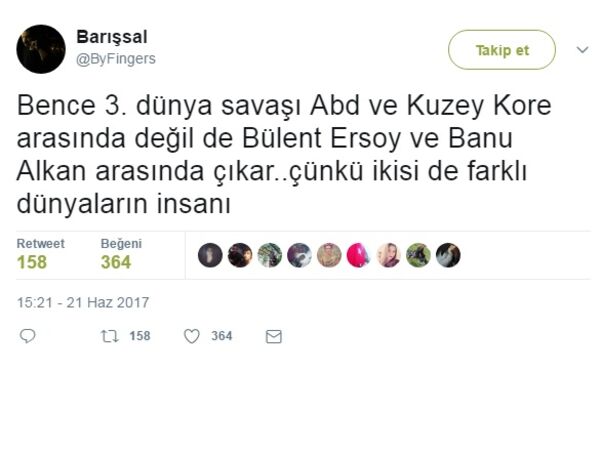Open the tweet timestamp 15:21 - 21 Haz 2017
The height and width of the screenshot is (454, 600).
pyautogui.click(x=83, y=302)
